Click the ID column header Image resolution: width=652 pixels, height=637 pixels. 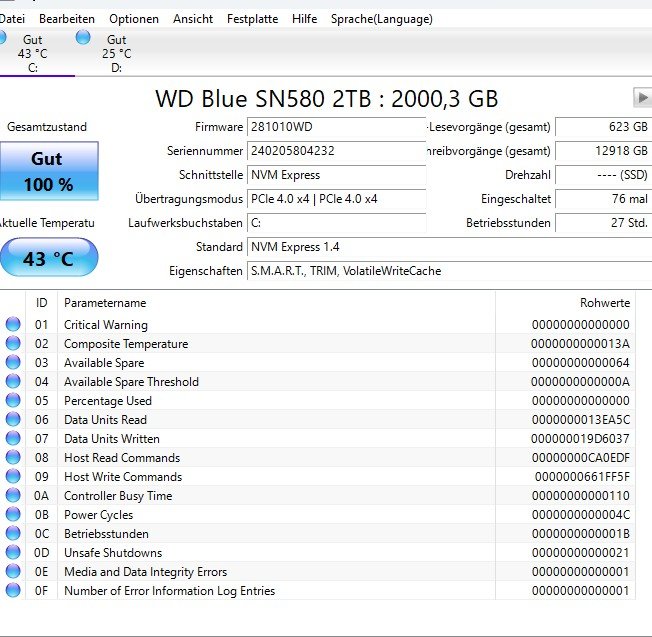click(42, 303)
